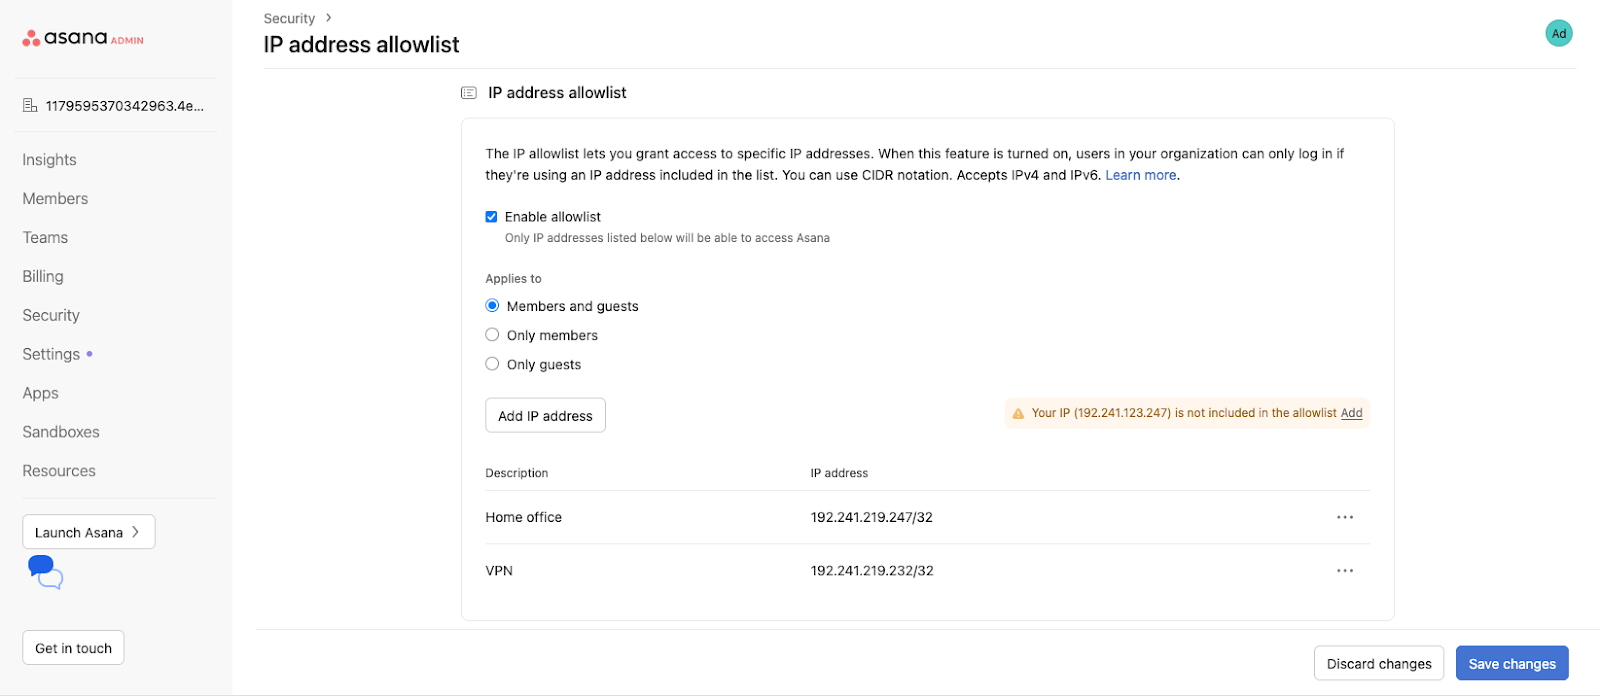Open the Learn more link

(x=1139, y=174)
